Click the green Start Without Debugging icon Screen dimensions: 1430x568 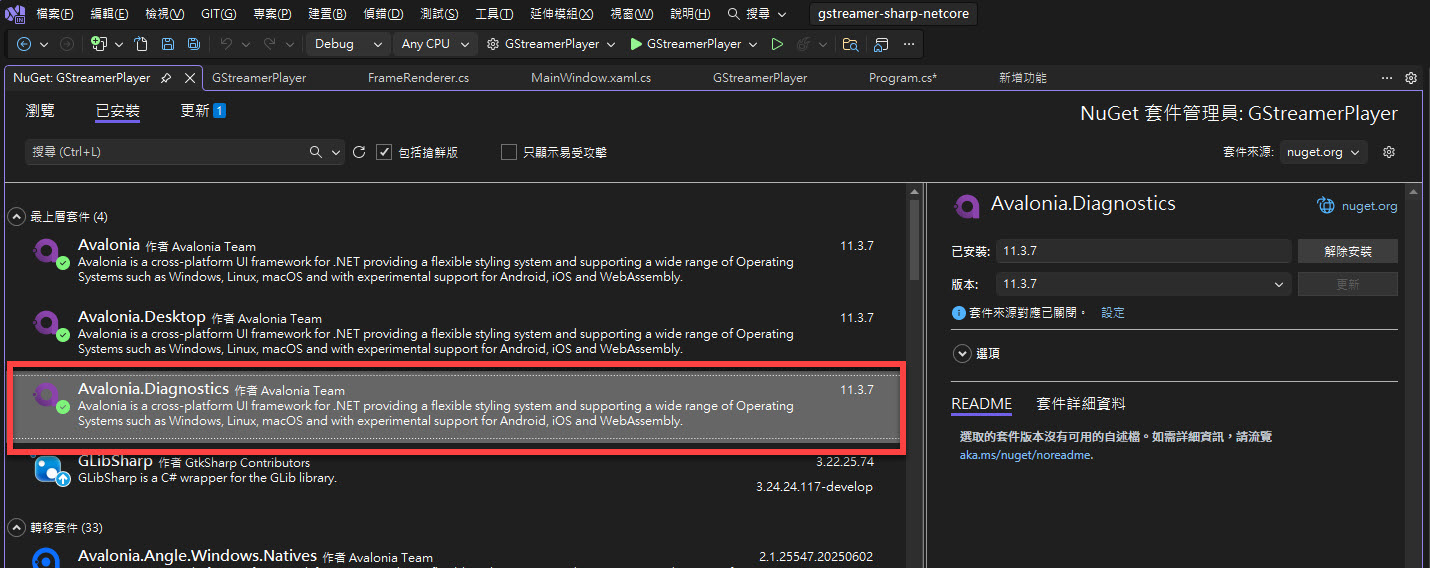coord(777,44)
